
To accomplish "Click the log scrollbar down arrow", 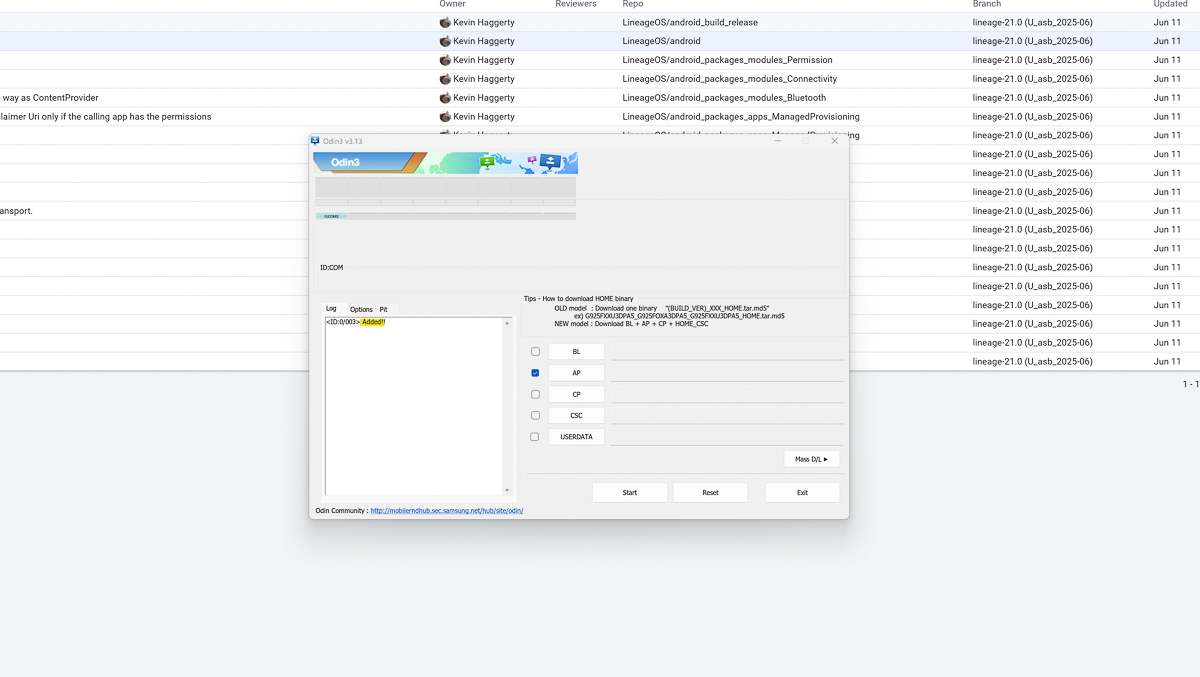I will (x=507, y=490).
